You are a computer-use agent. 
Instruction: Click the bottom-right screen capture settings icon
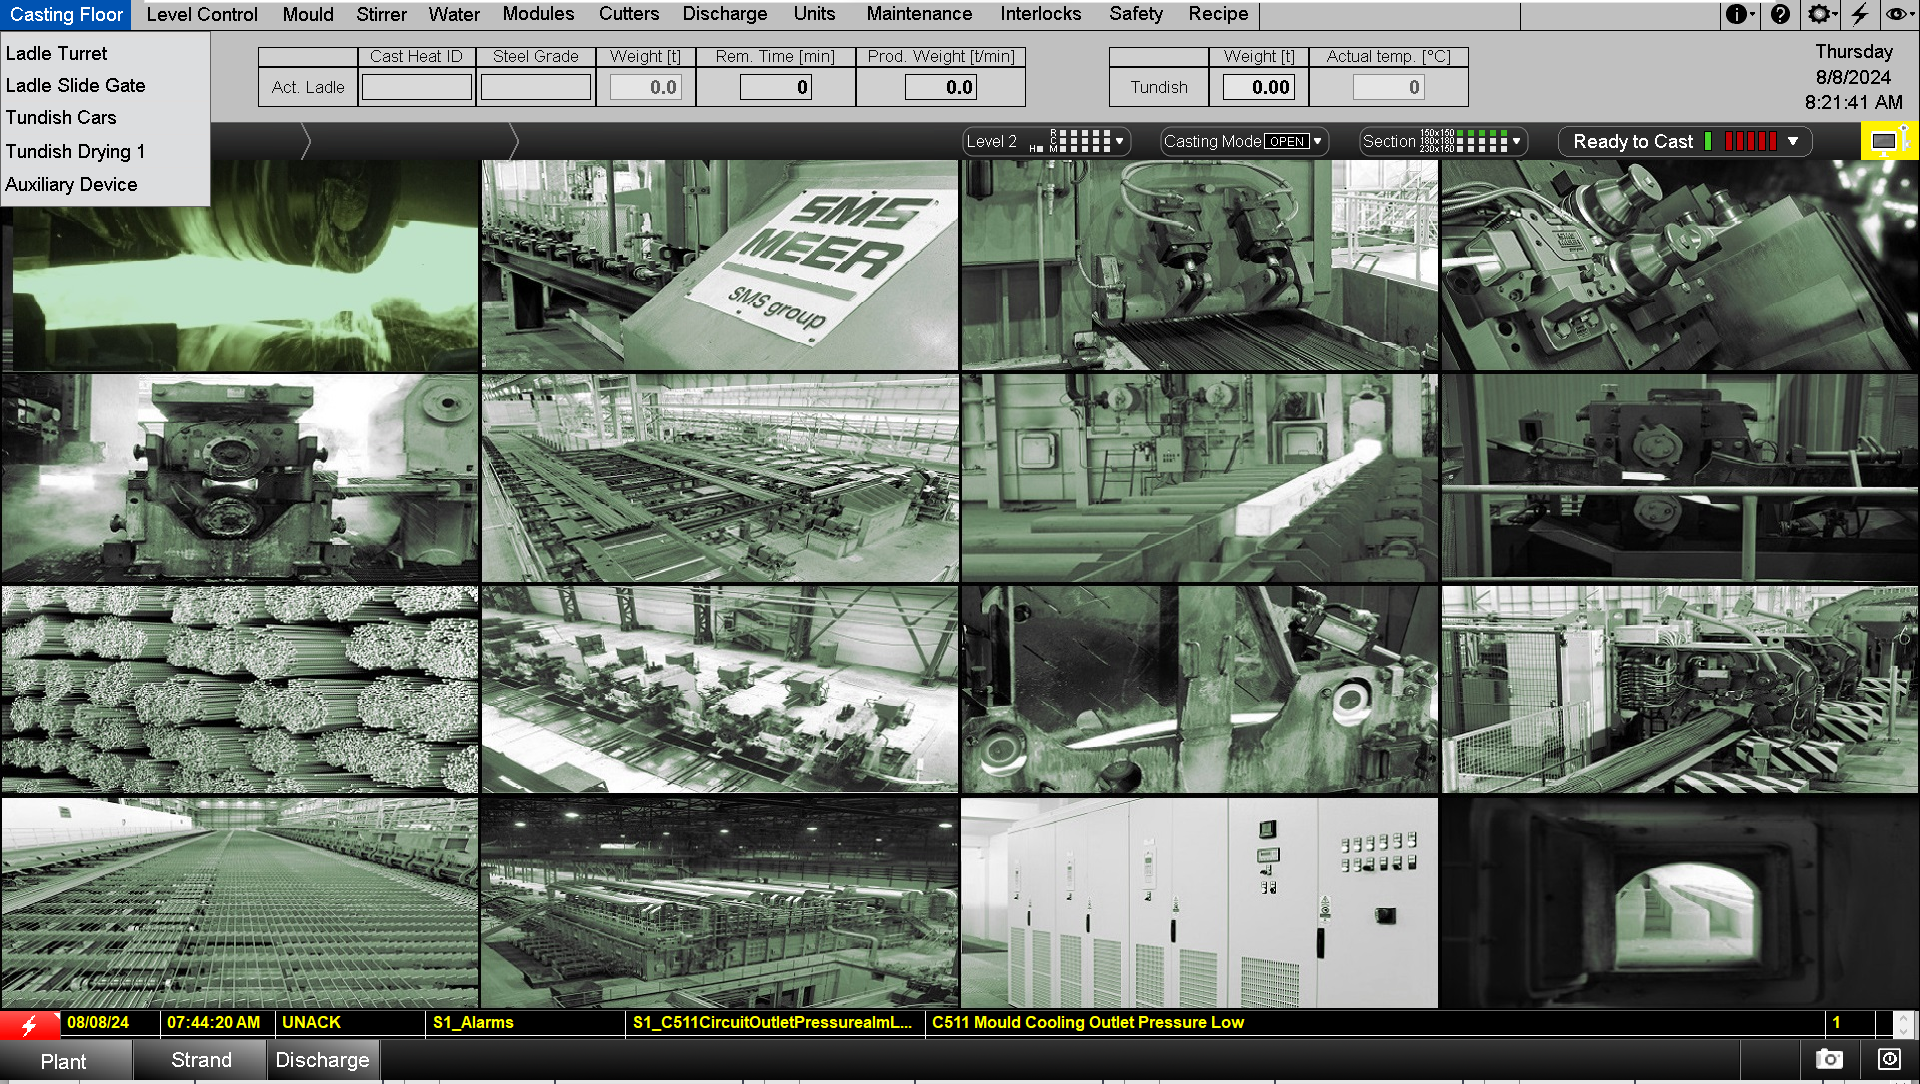pos(1889,1059)
